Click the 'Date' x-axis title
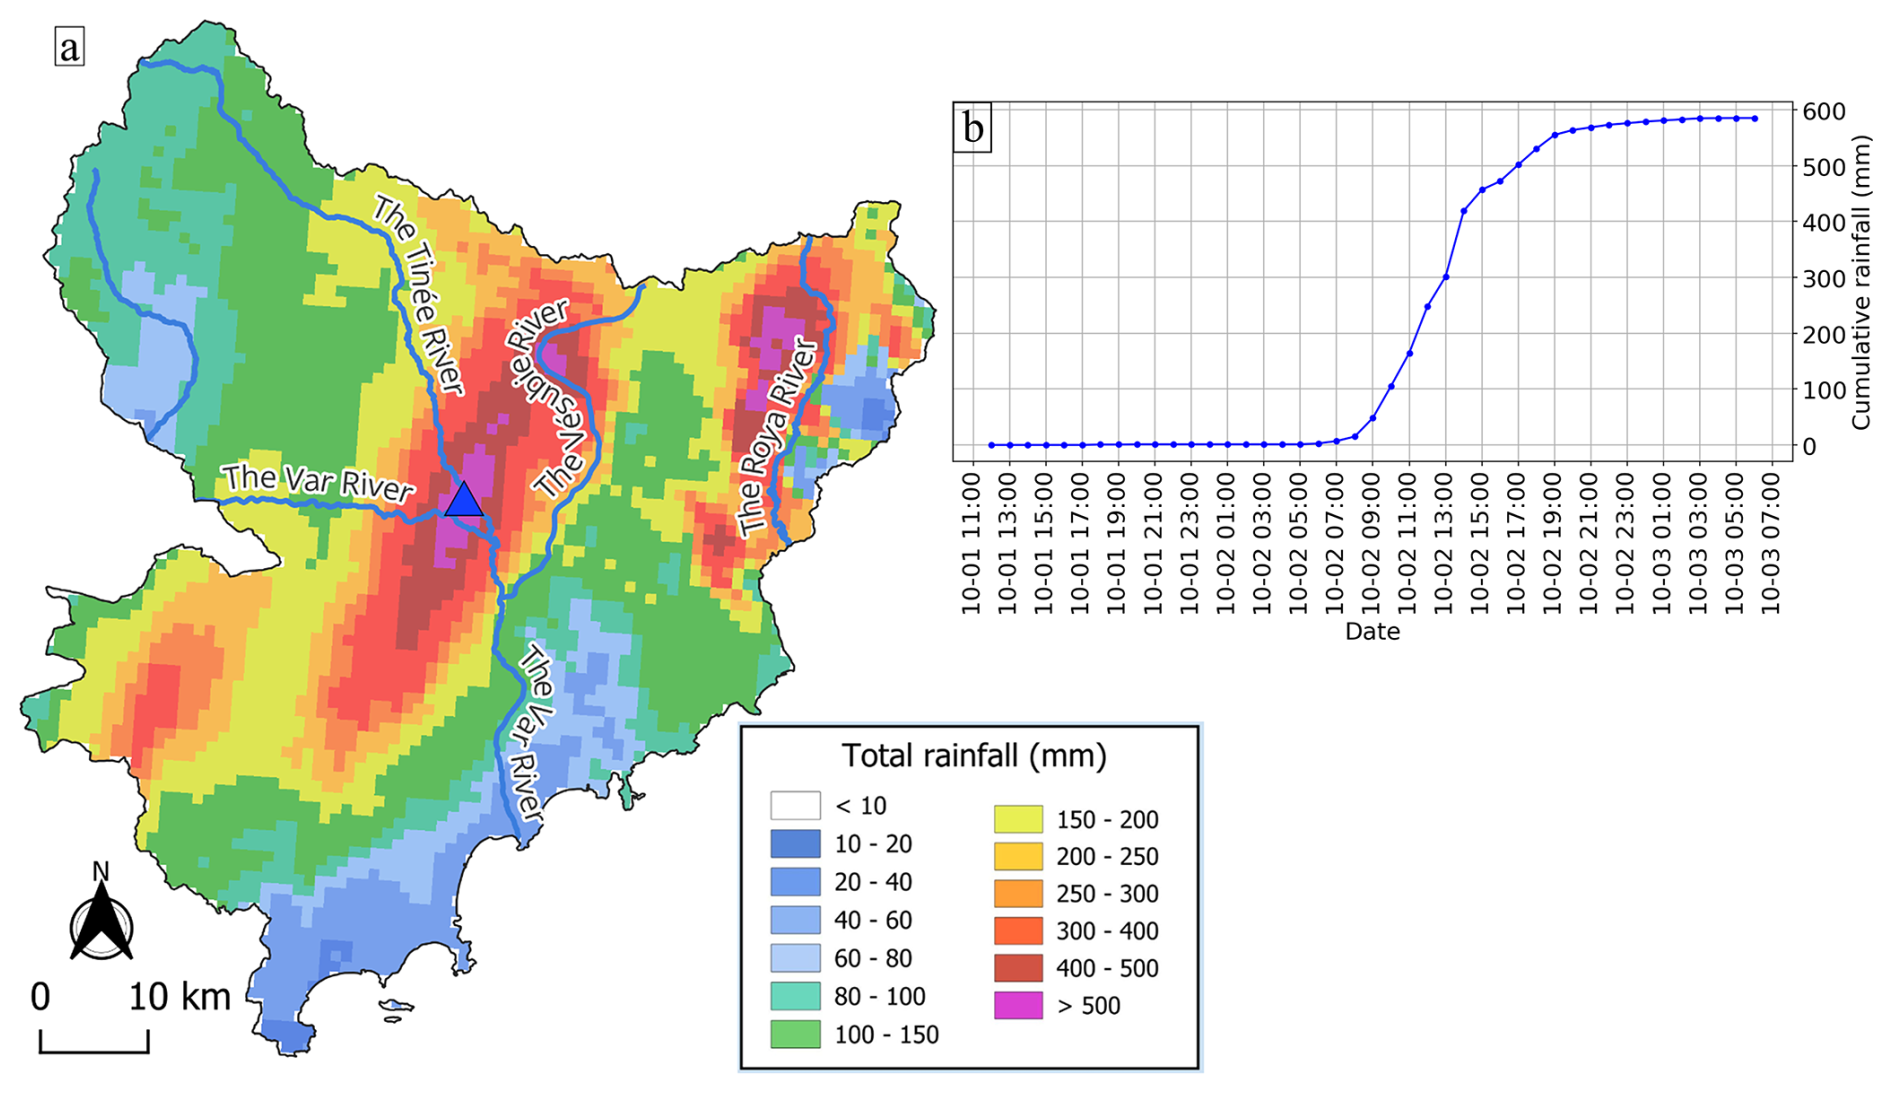1892x1093 pixels. (1372, 631)
